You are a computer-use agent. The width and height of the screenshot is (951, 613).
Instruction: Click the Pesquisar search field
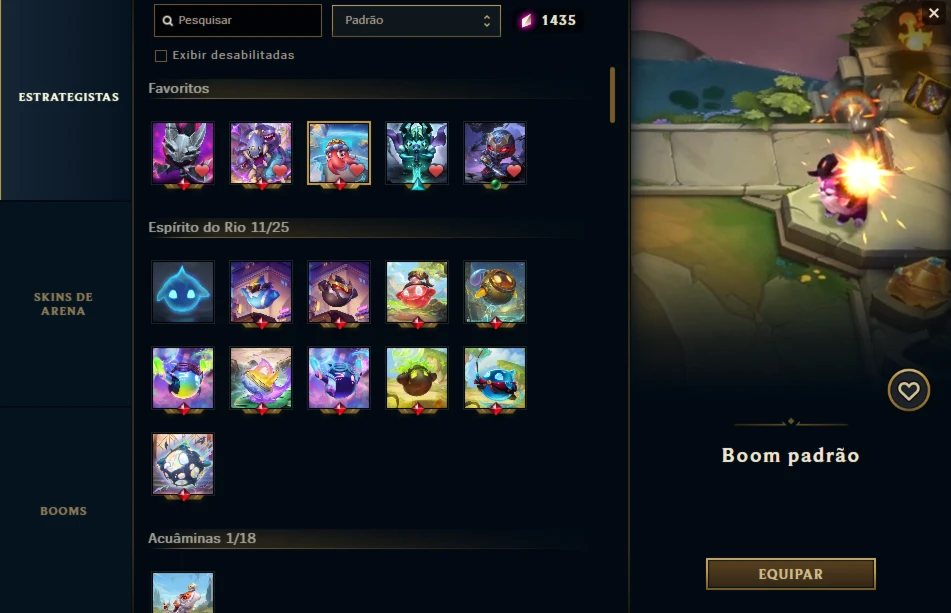[238, 21]
